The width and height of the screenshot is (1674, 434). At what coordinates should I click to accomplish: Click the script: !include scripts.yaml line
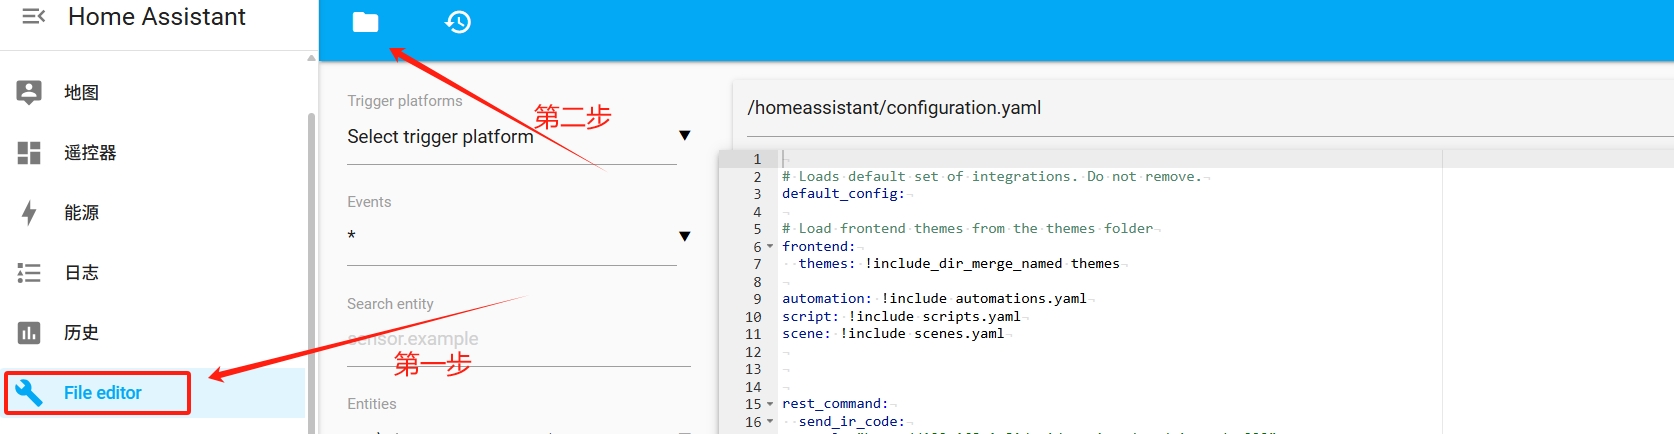coord(901,316)
